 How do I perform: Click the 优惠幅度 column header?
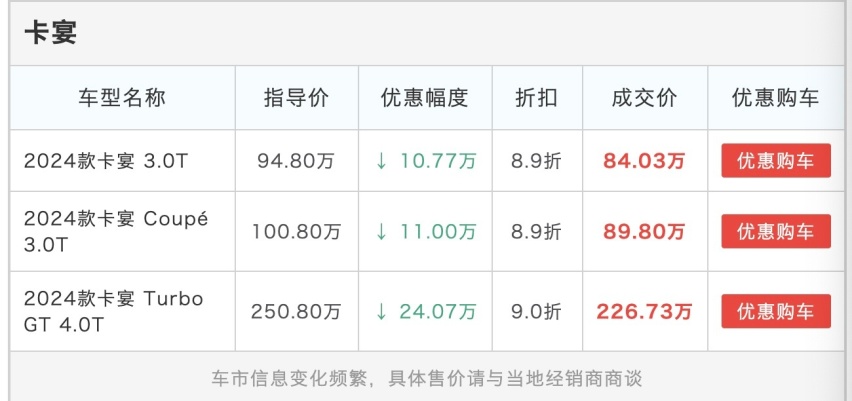[425, 98]
